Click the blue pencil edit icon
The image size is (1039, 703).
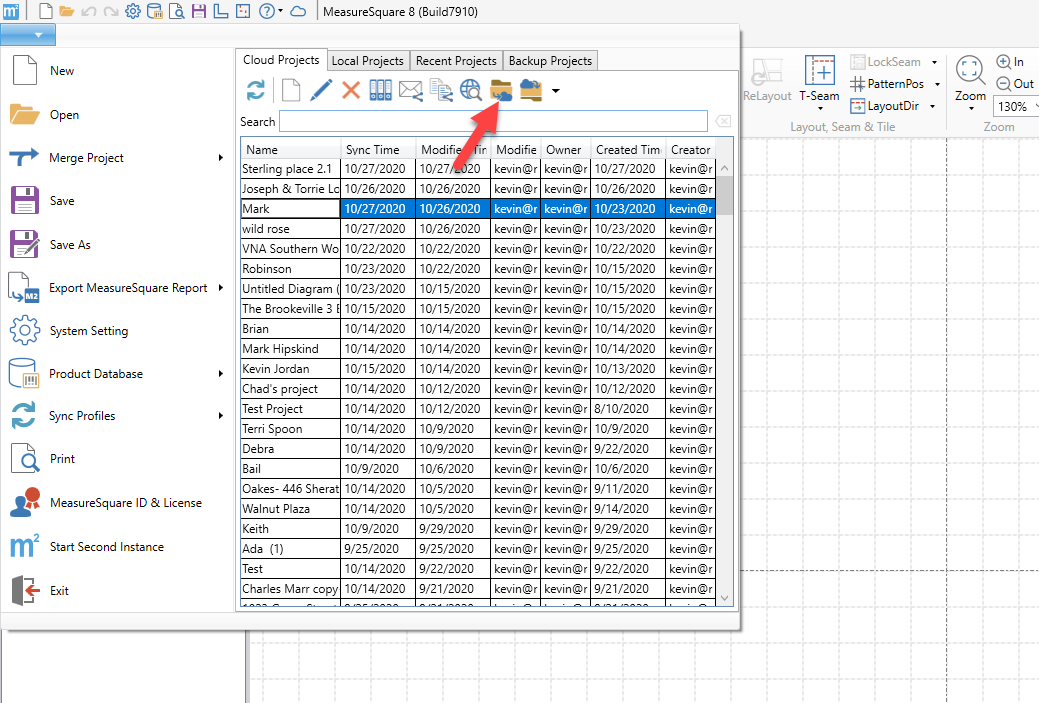pyautogui.click(x=321, y=90)
